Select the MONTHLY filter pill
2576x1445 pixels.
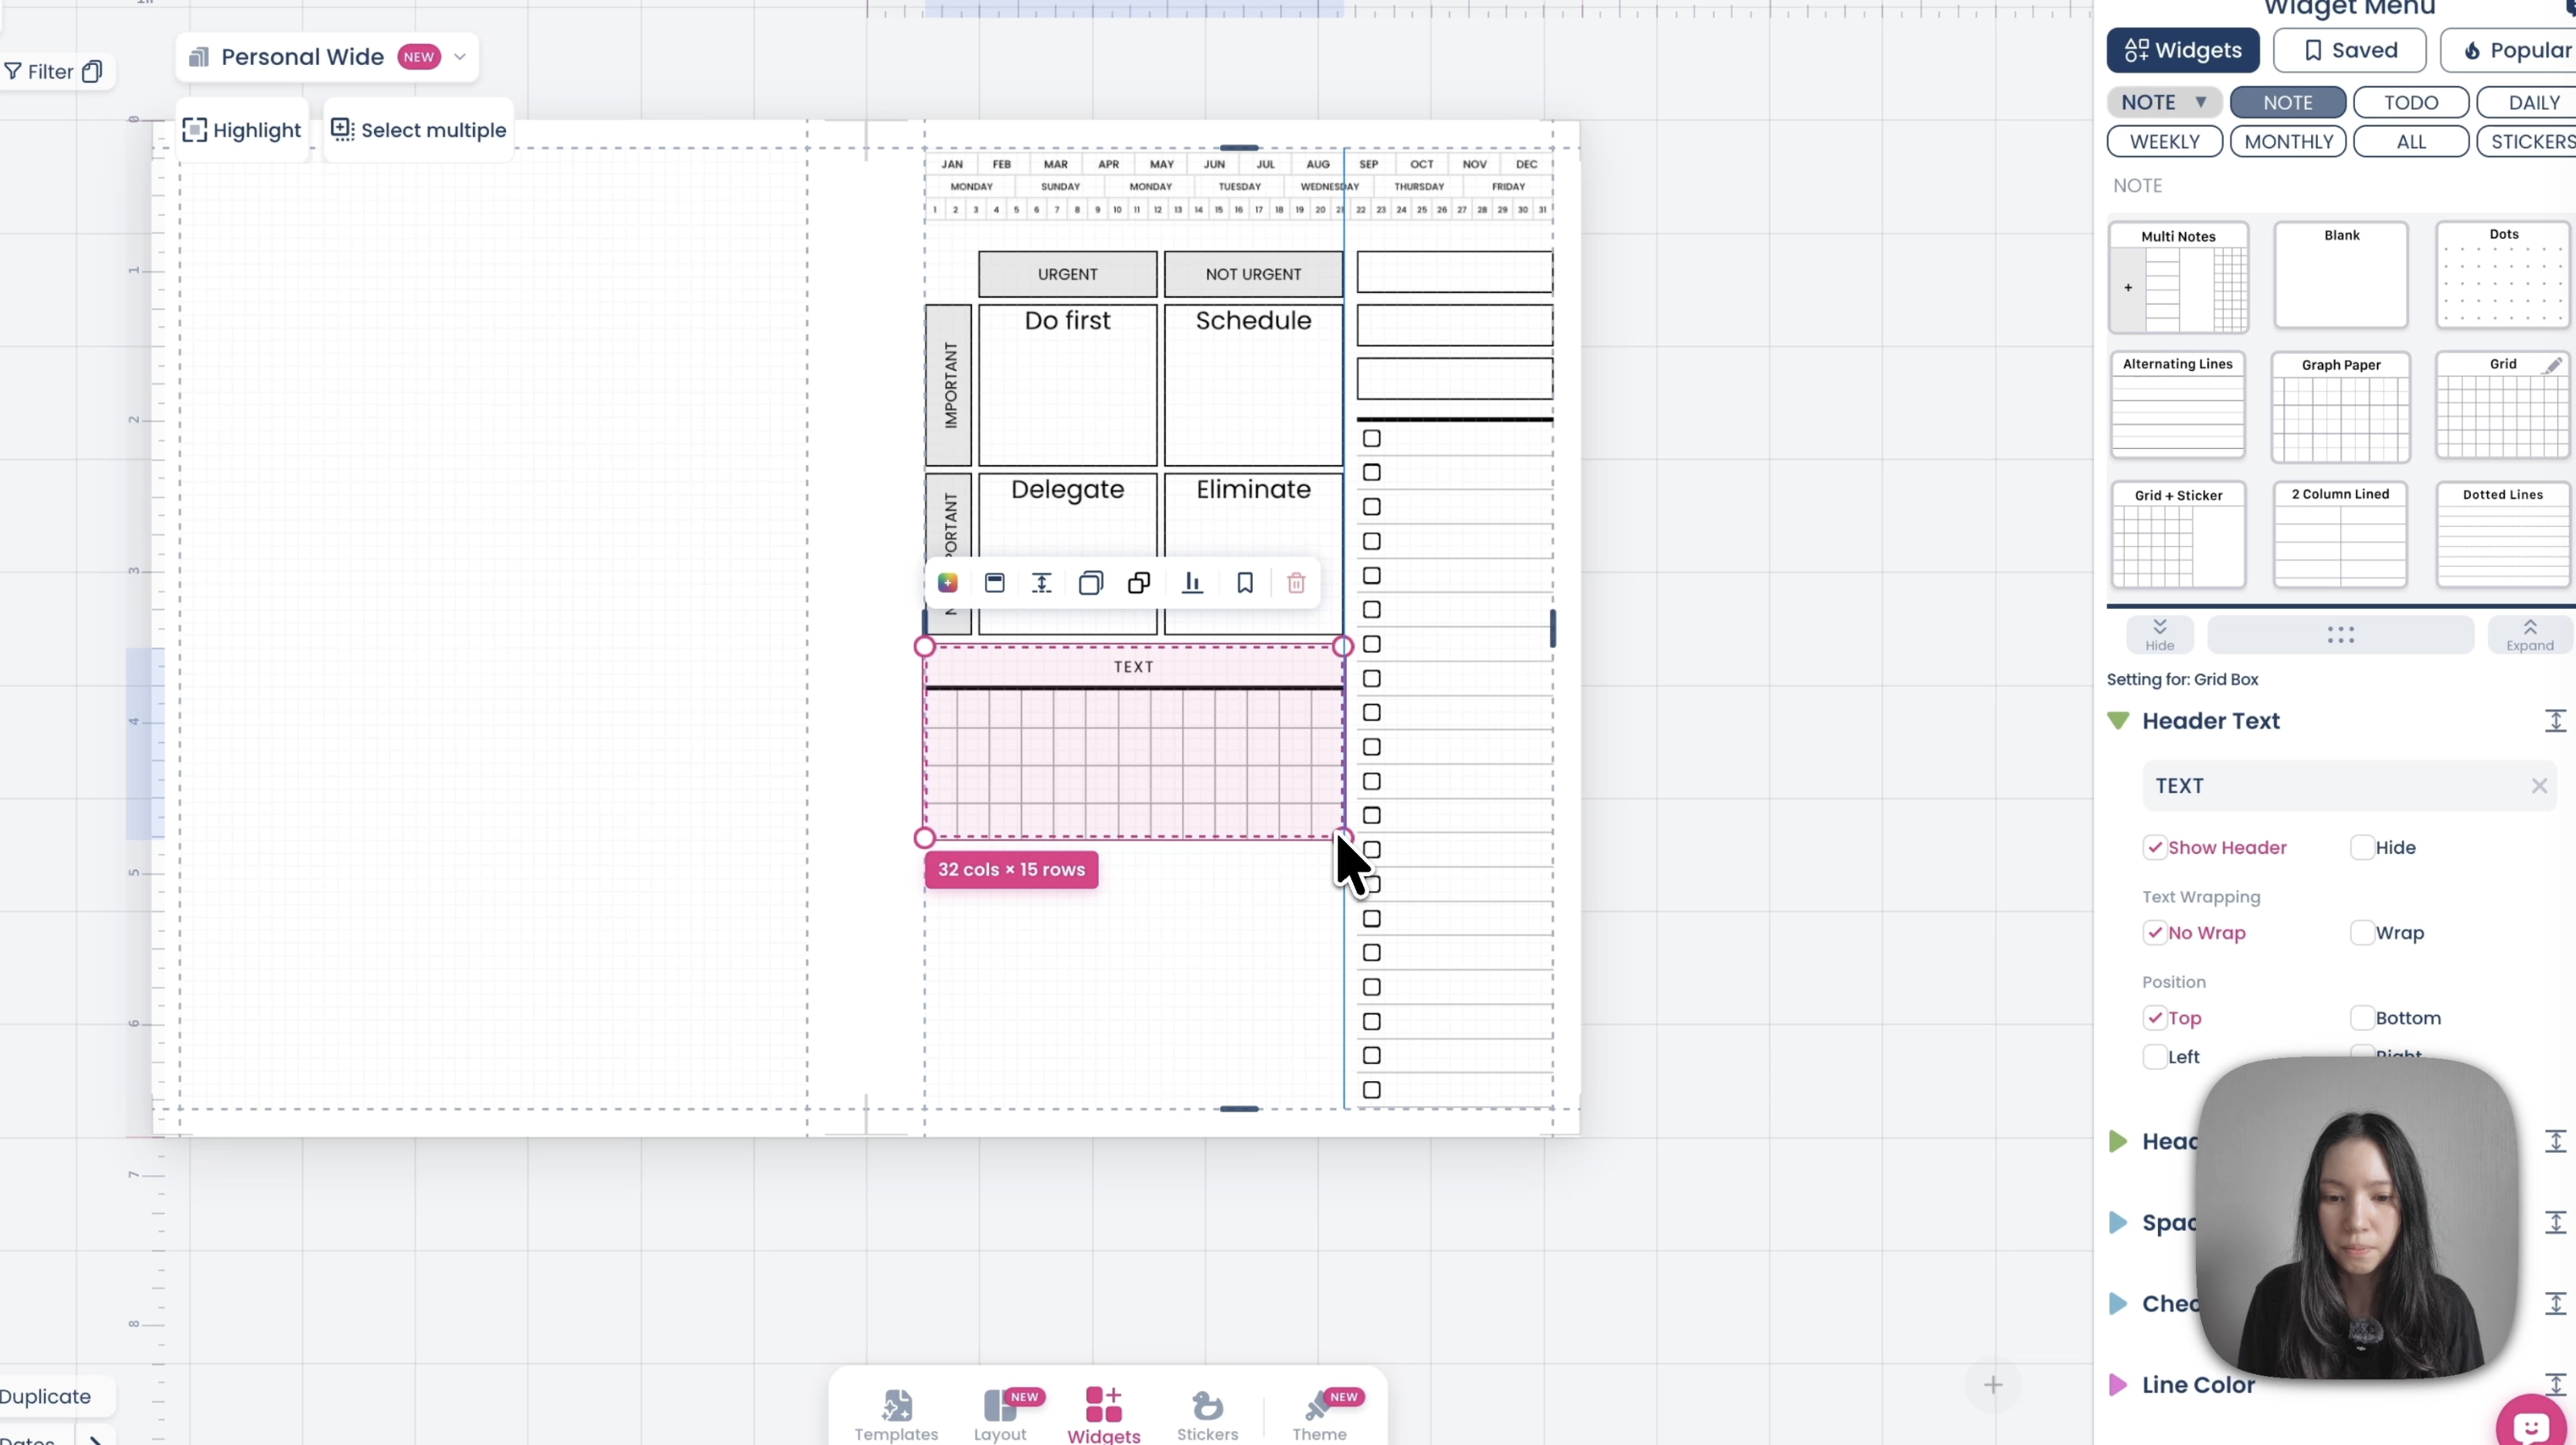pos(2288,142)
